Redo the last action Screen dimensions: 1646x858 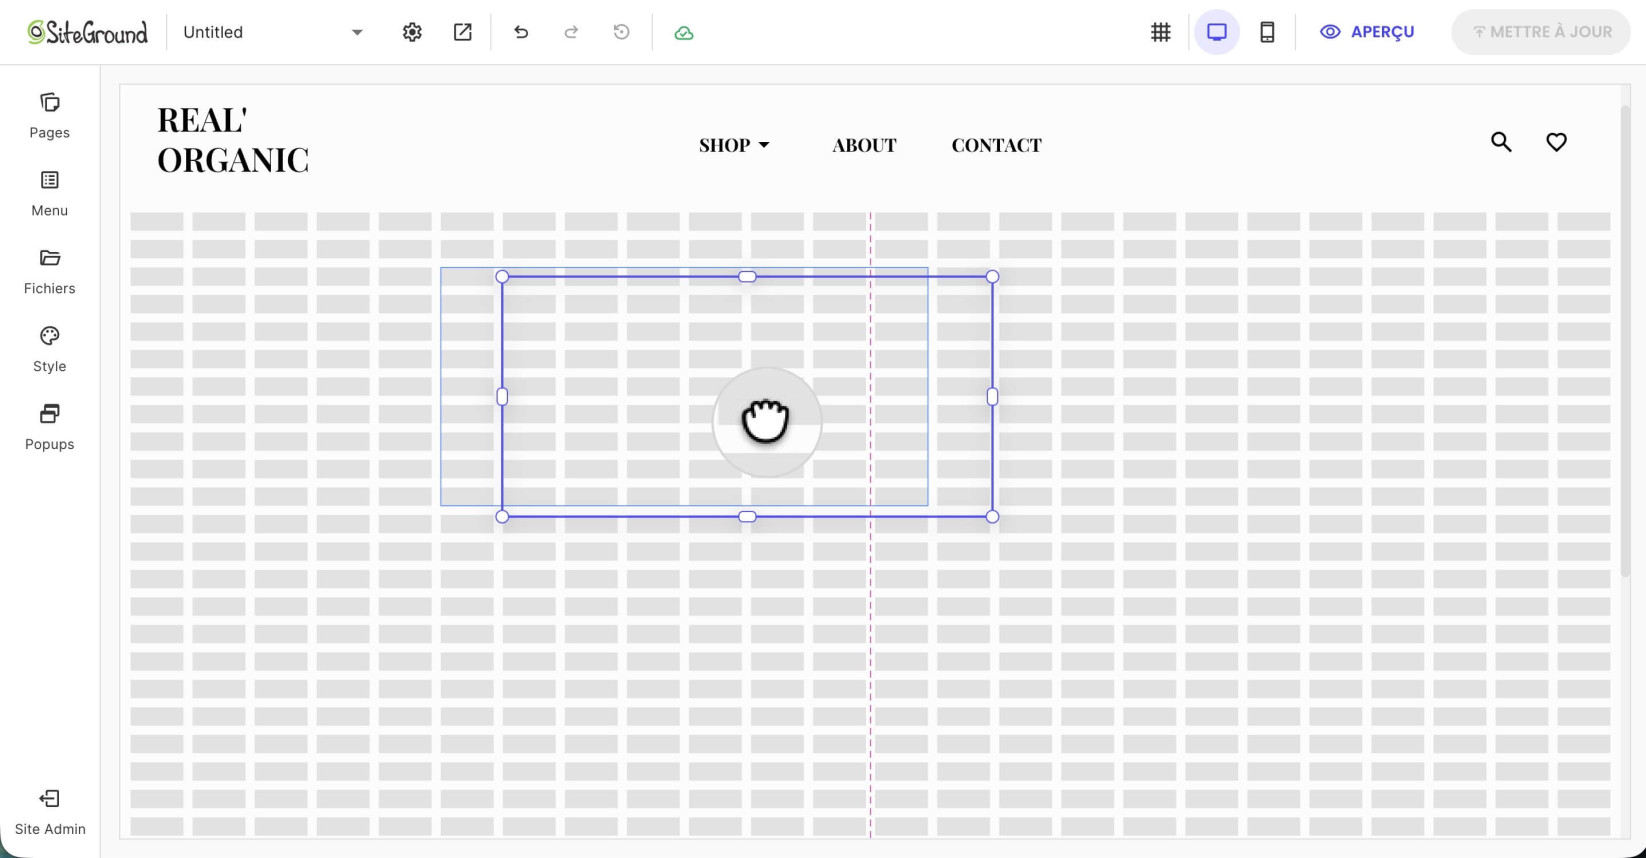(571, 32)
